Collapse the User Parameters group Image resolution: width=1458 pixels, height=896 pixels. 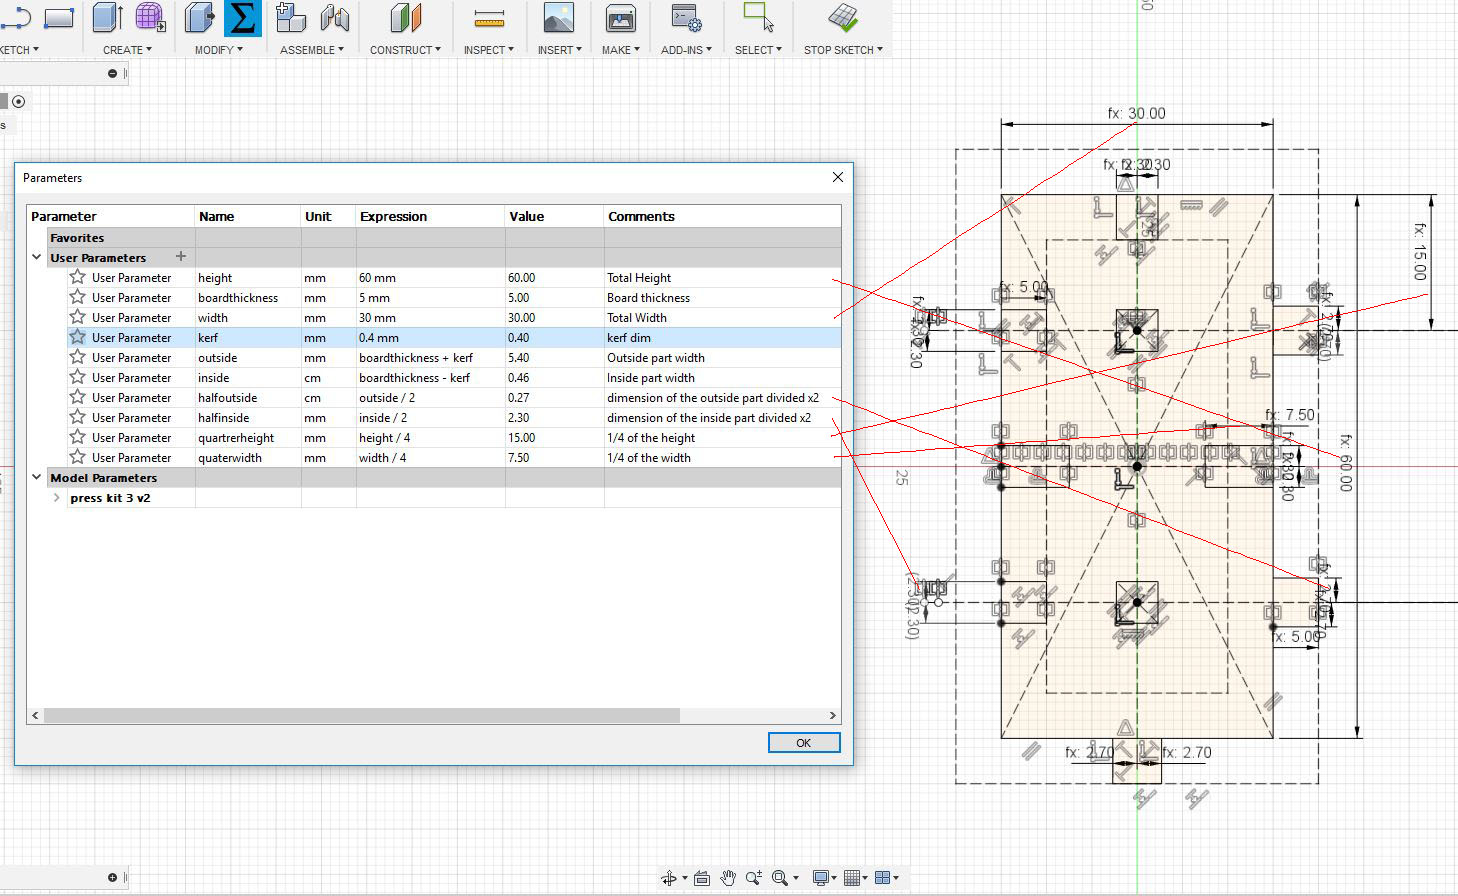37,257
